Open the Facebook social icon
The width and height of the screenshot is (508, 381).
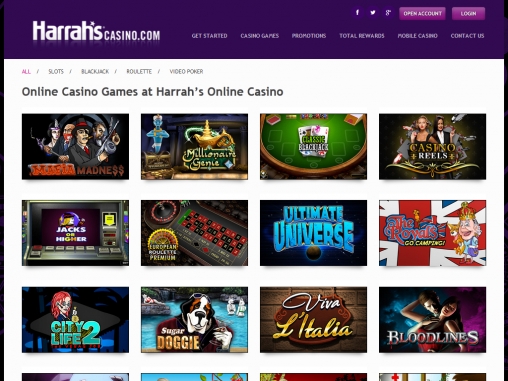(x=357, y=13)
